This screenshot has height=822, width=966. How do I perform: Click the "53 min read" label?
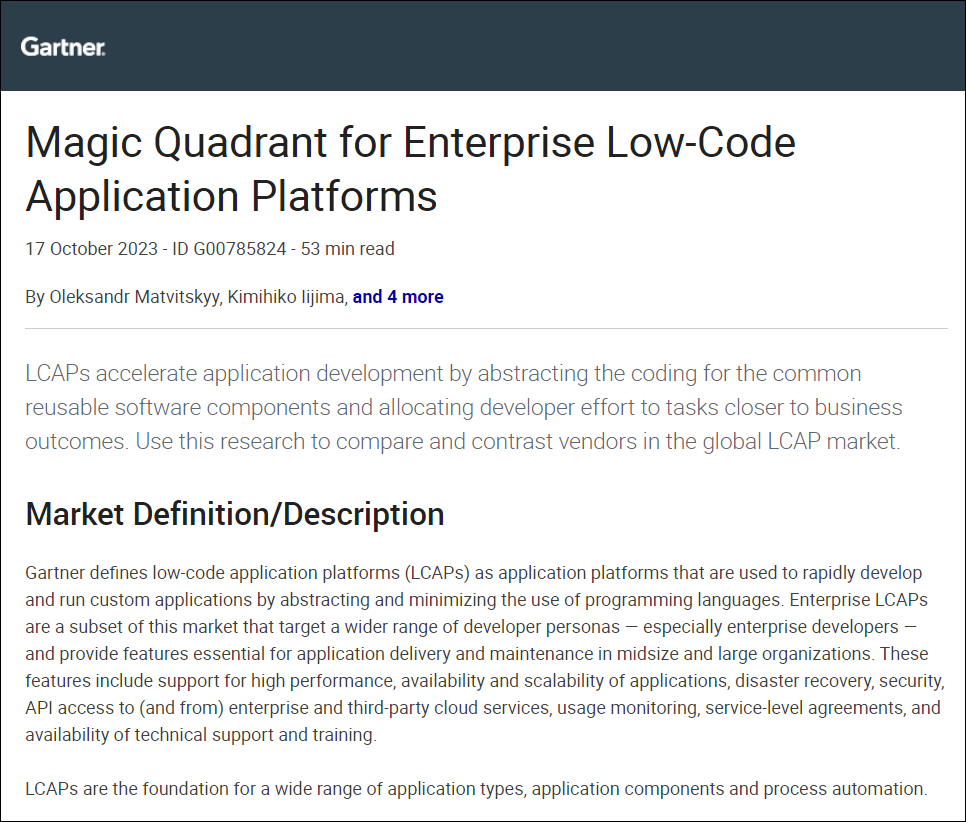347,249
